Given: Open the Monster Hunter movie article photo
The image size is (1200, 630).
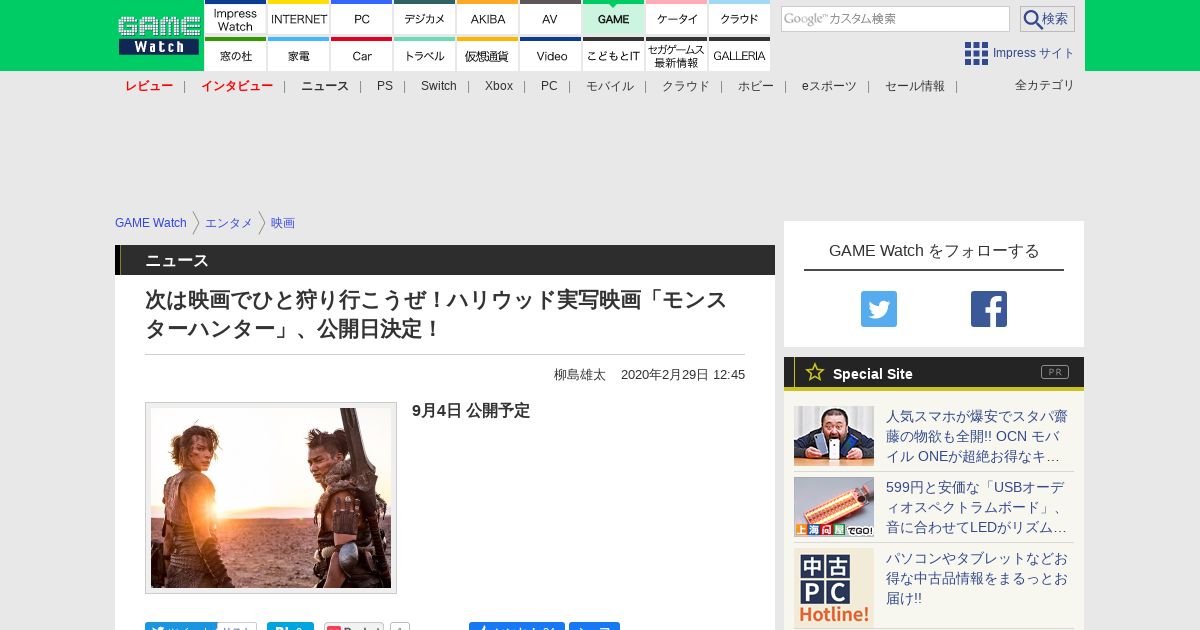Looking at the screenshot, I should coord(271,498).
